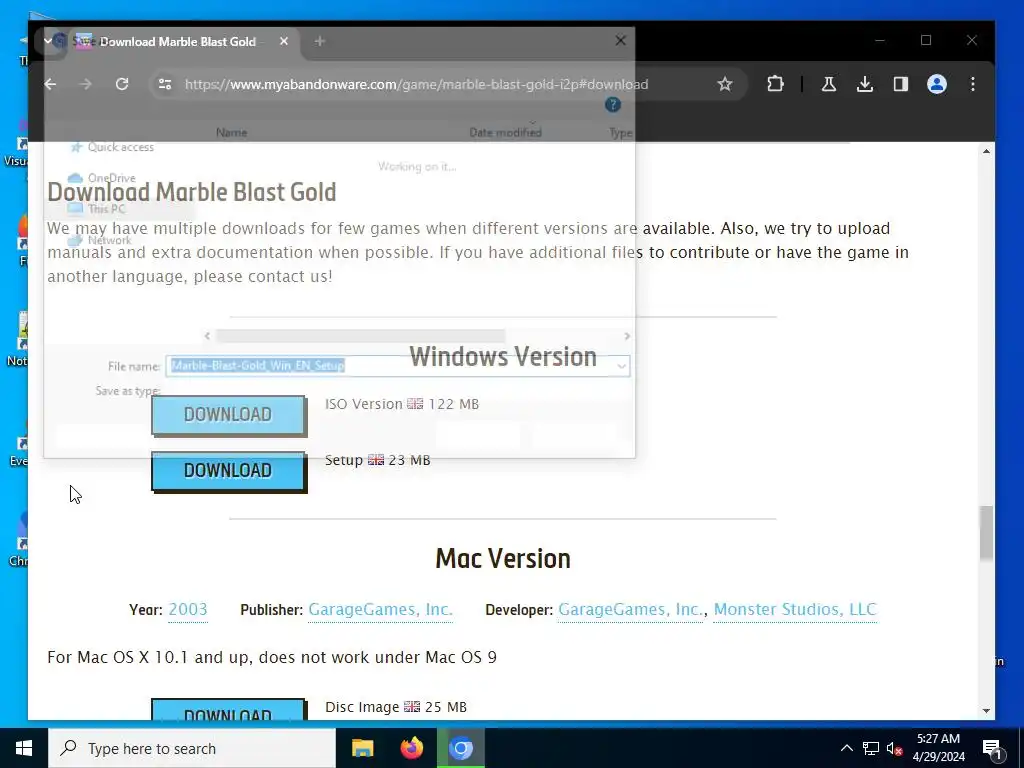Open the Chrome profile avatar
The image size is (1024, 768).
(936, 84)
